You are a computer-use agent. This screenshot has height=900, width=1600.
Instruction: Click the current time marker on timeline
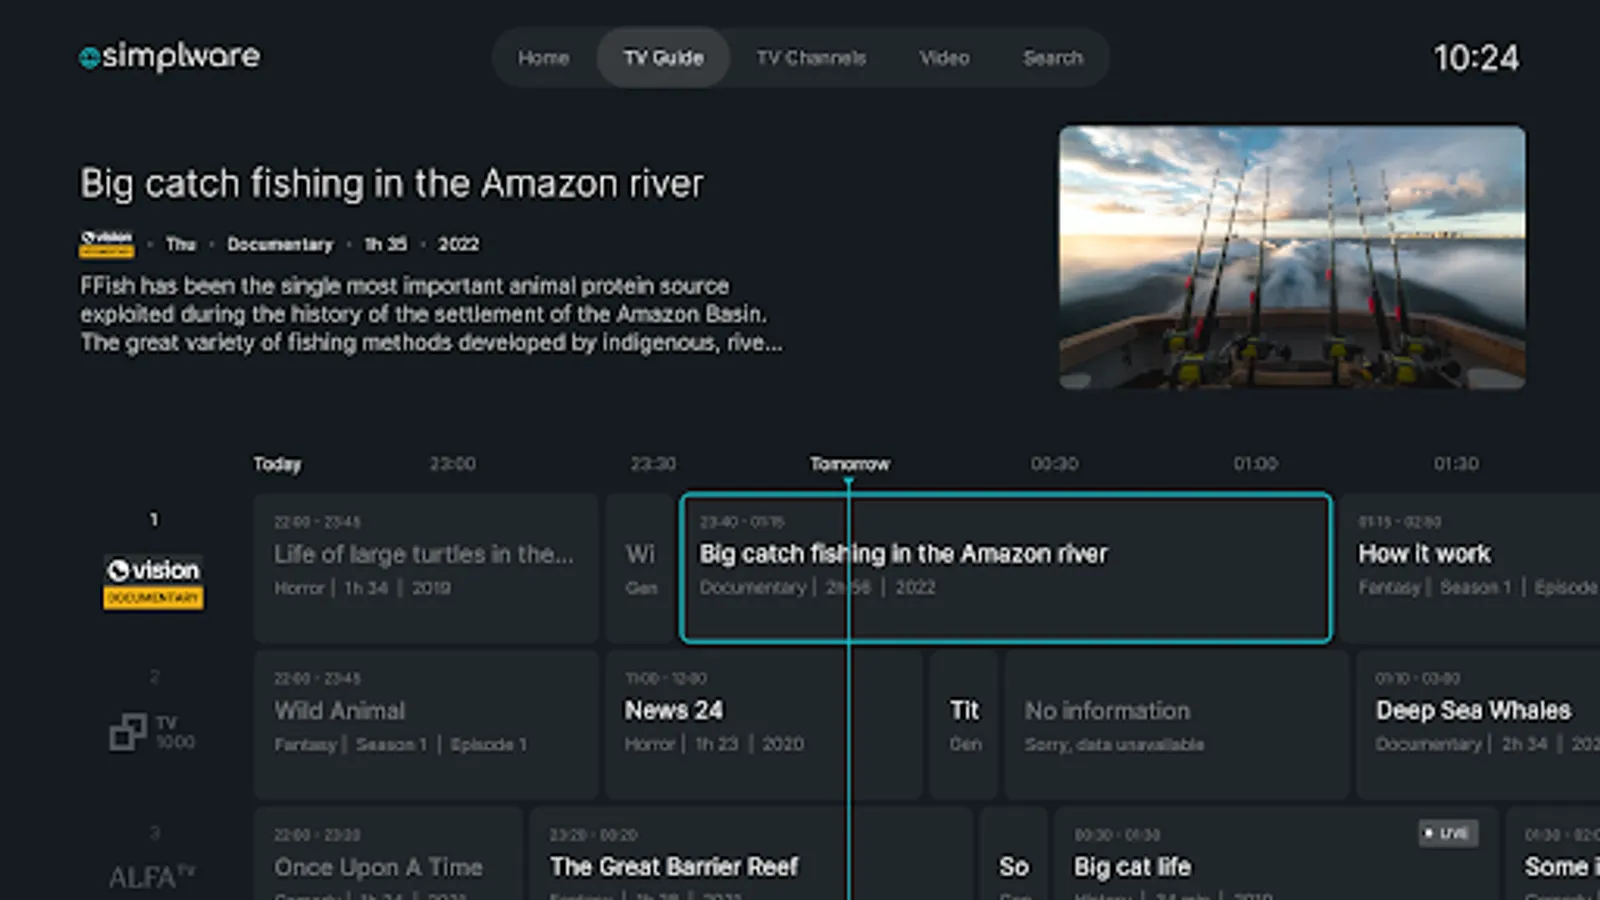[x=849, y=481]
